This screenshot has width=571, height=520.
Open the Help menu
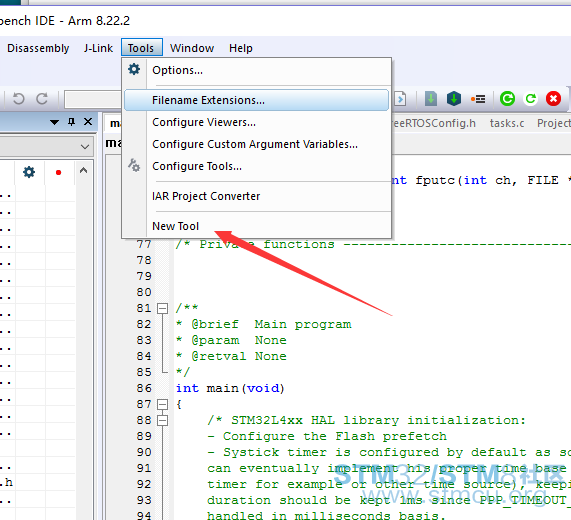tap(241, 48)
